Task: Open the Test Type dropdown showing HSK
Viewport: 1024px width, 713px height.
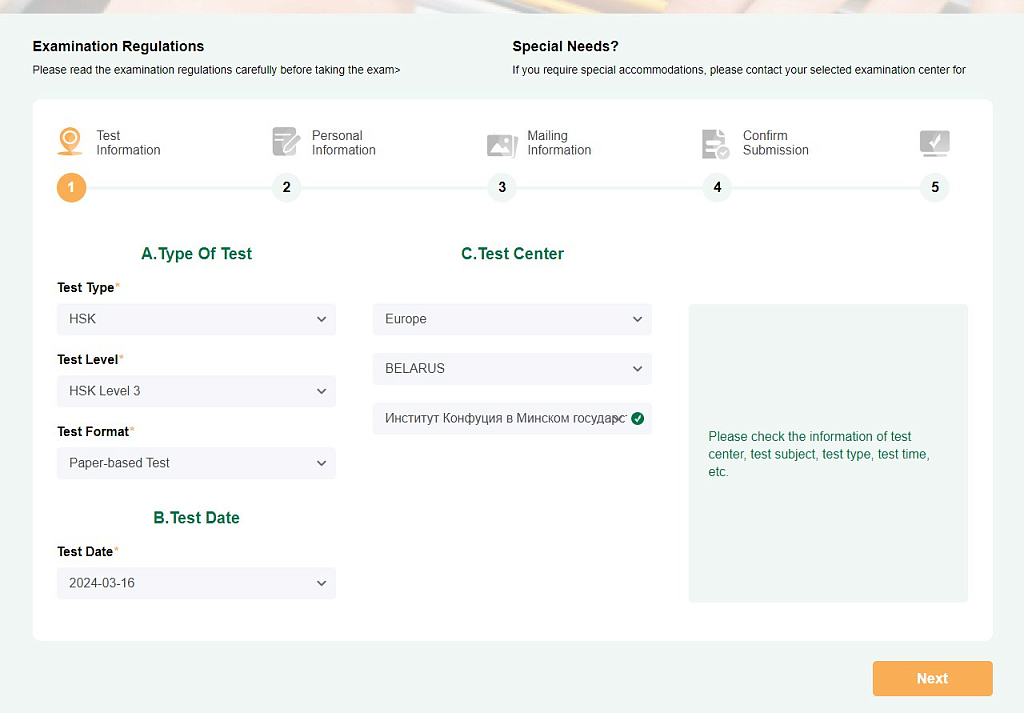Action: click(197, 319)
